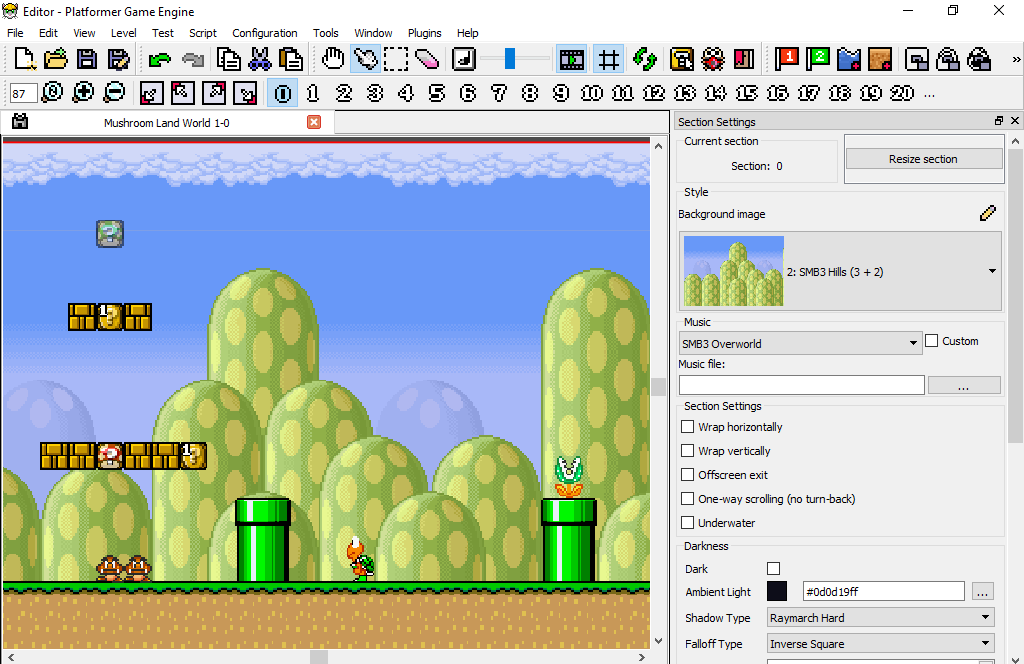
Task: Choose the dashed-rectangle selection tool
Action: pyautogui.click(x=396, y=59)
